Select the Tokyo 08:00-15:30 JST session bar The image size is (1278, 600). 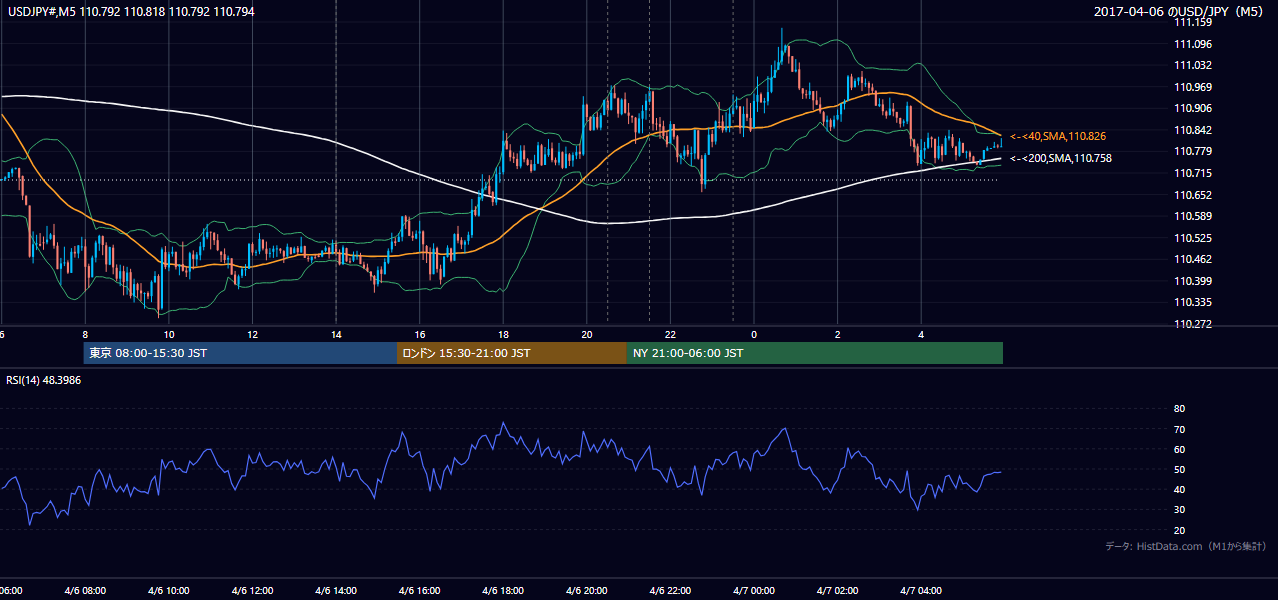(x=240, y=353)
